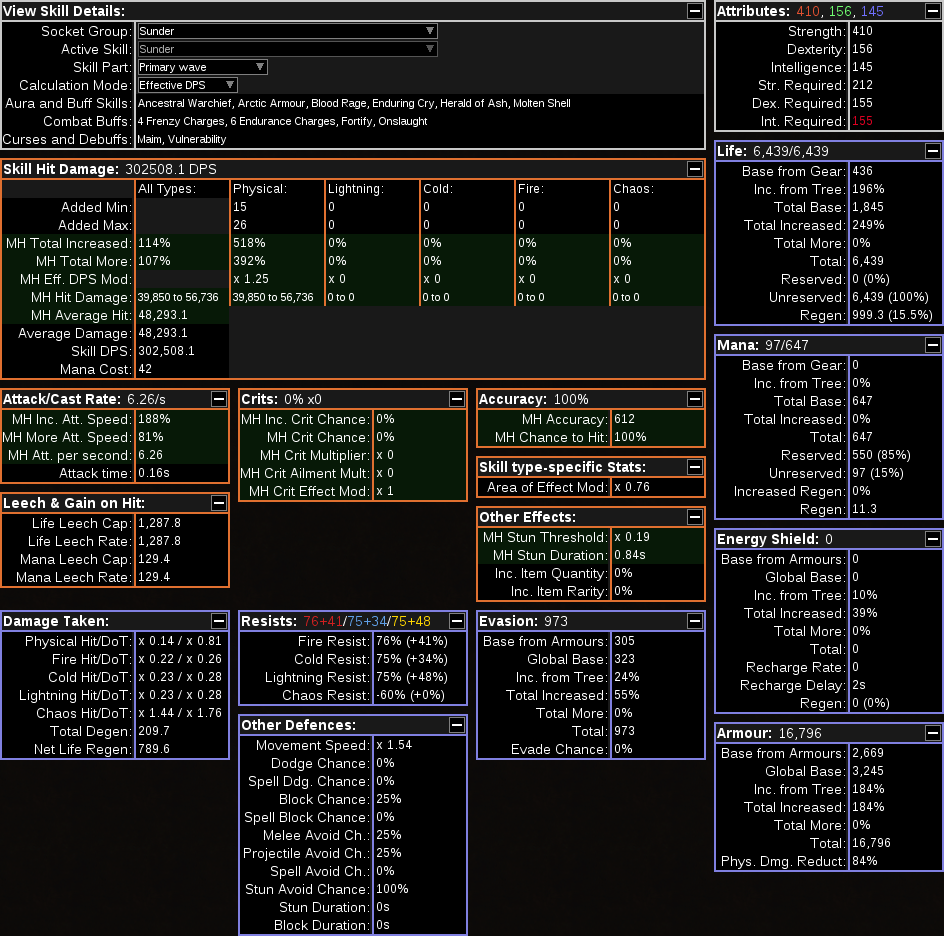Image resolution: width=944 pixels, height=936 pixels.
Task: Toggle the Resists section collapse button
Action: point(457,621)
